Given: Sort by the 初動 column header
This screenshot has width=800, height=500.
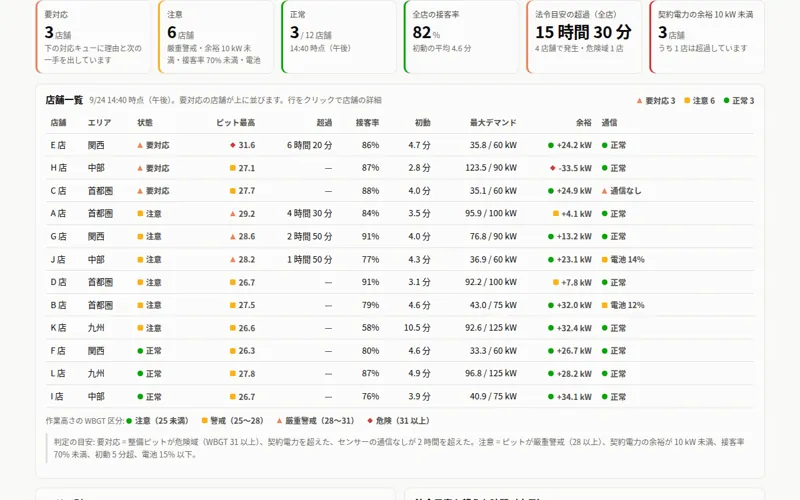Looking at the screenshot, I should click(x=422, y=122).
